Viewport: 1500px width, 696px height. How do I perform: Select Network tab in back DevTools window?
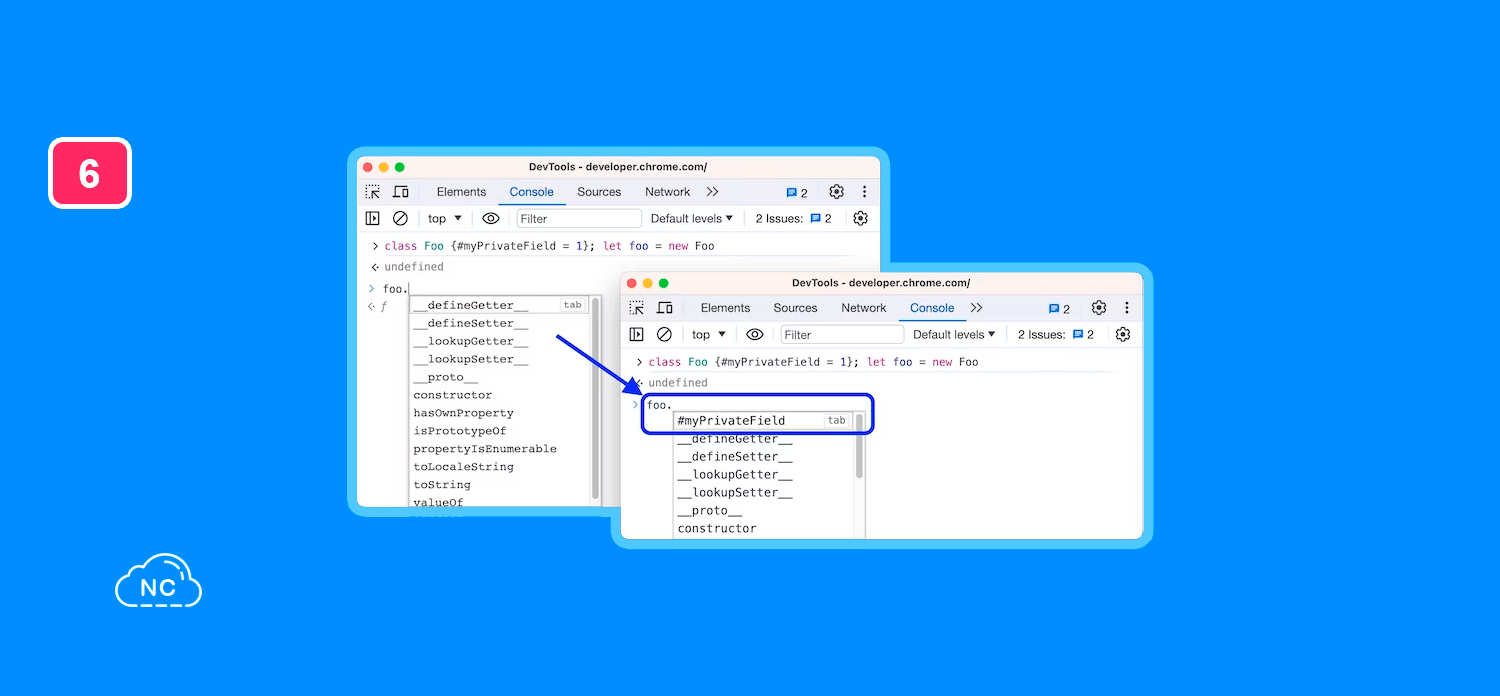[x=667, y=192]
